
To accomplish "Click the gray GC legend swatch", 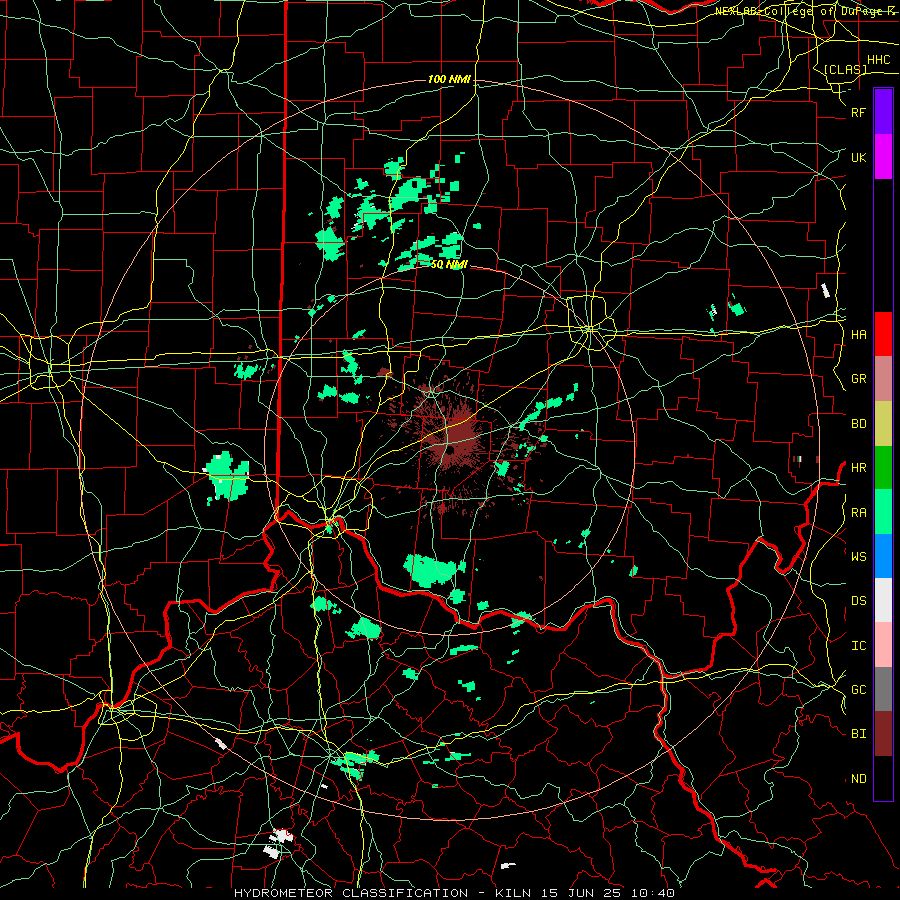I will click(x=883, y=689).
